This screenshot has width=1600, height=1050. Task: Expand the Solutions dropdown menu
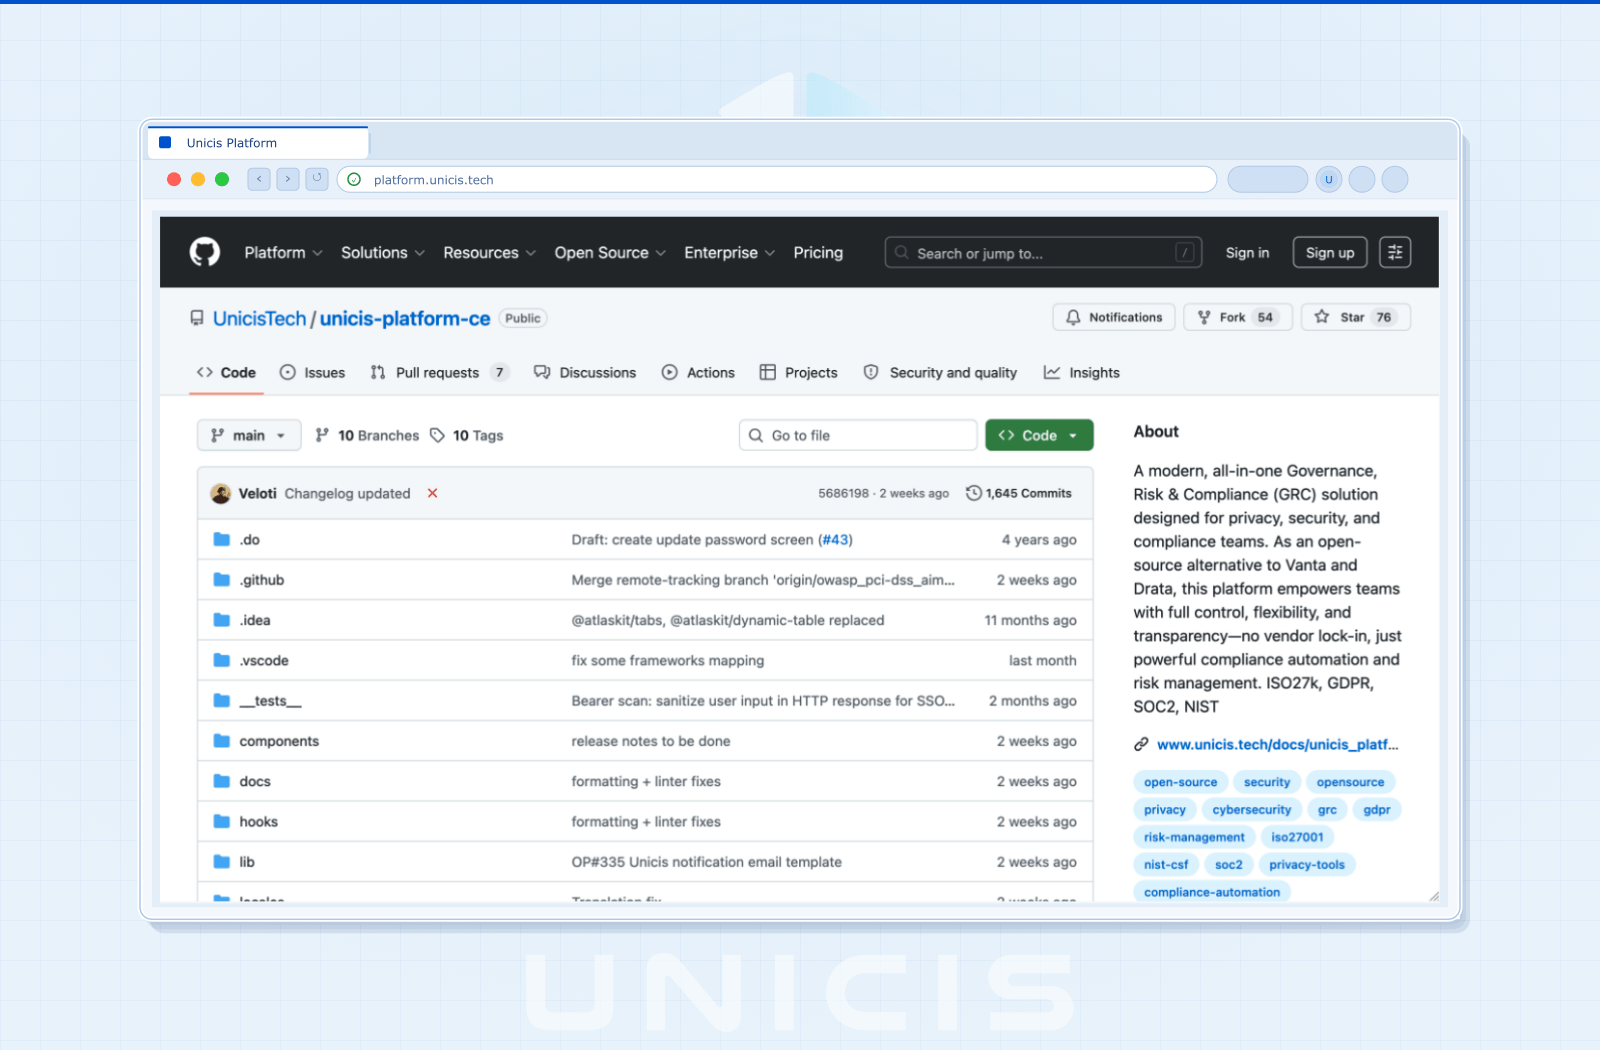pos(383,252)
